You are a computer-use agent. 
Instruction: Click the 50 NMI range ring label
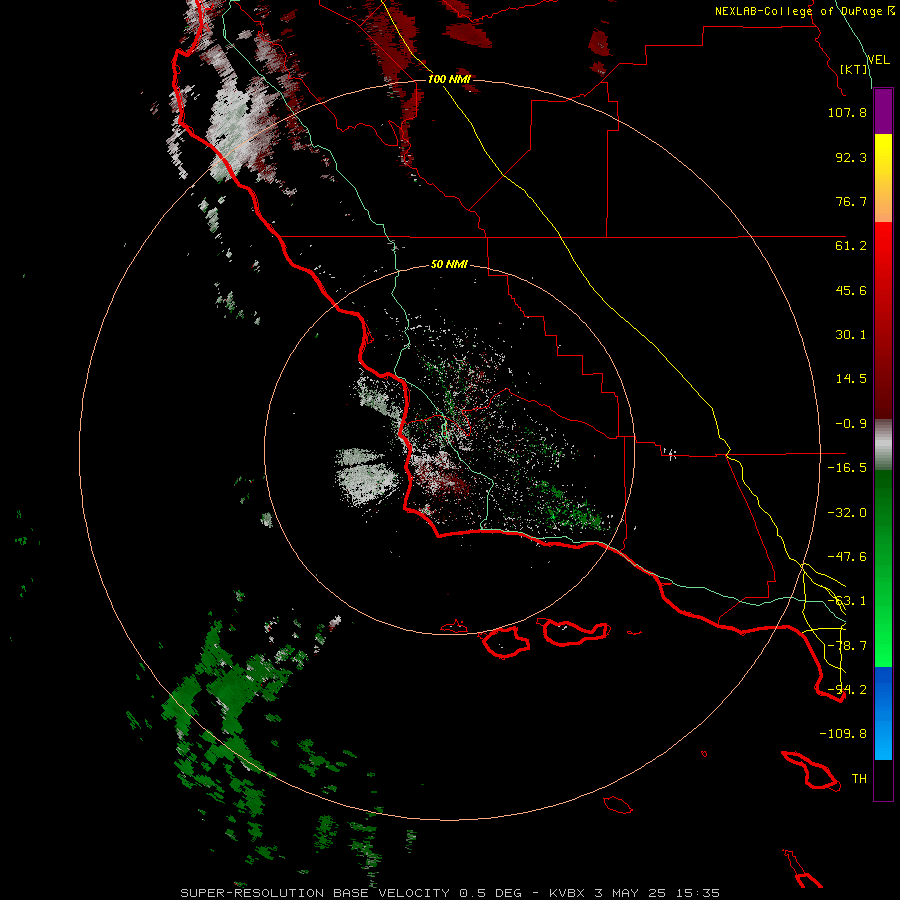[x=449, y=265]
